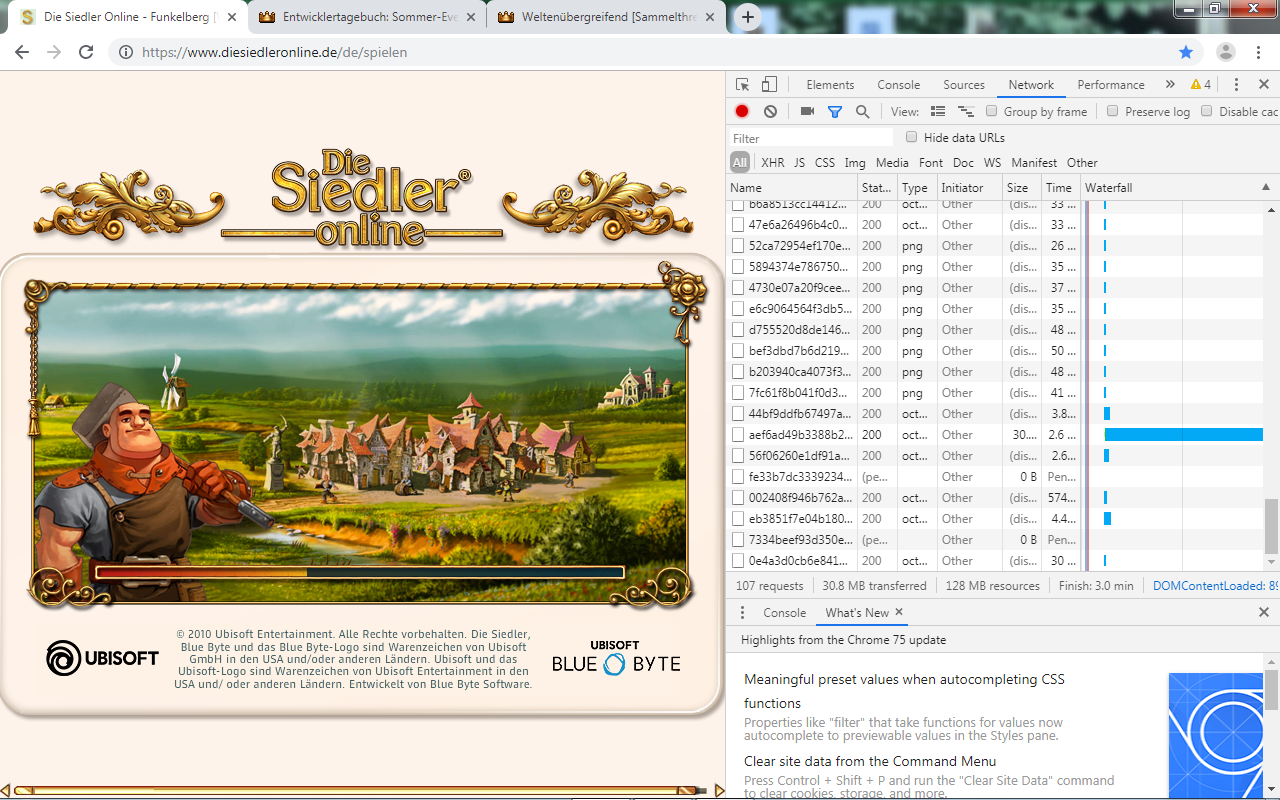Toggle the network filter funnel icon

[x=835, y=112]
